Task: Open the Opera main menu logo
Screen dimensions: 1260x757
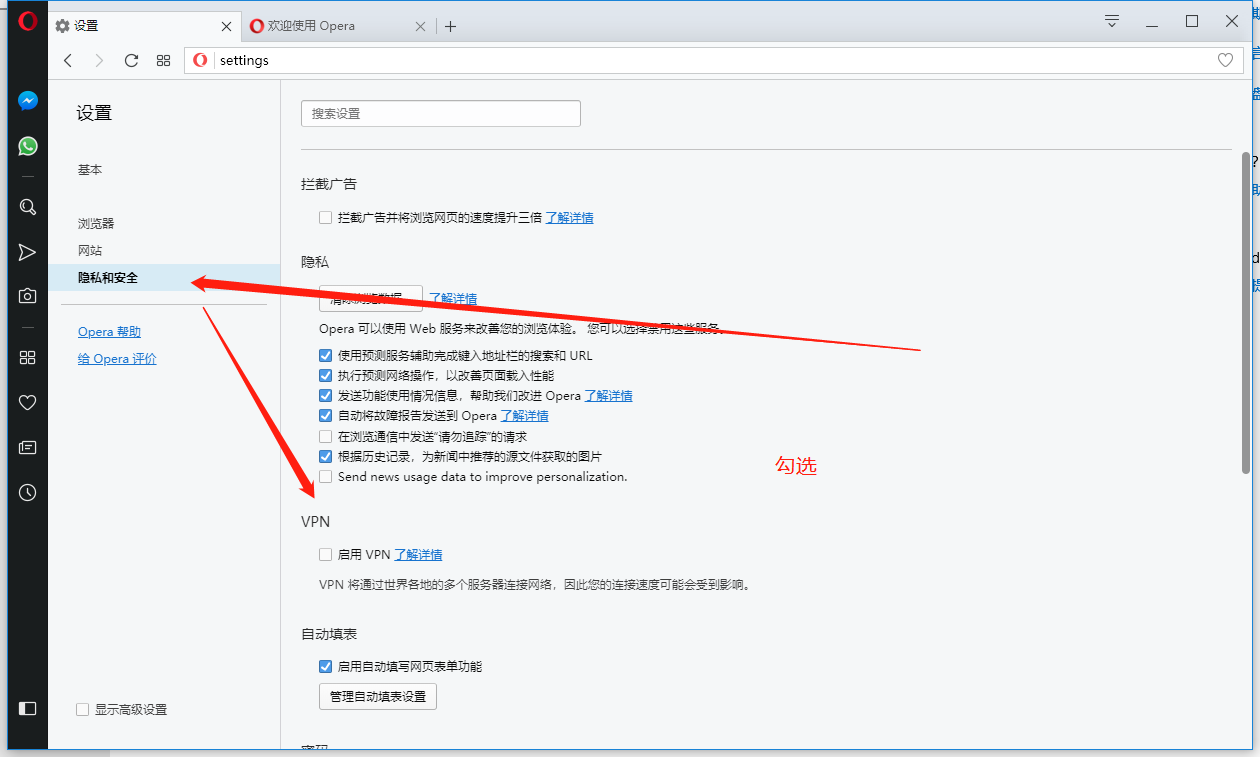Action: 28,21
